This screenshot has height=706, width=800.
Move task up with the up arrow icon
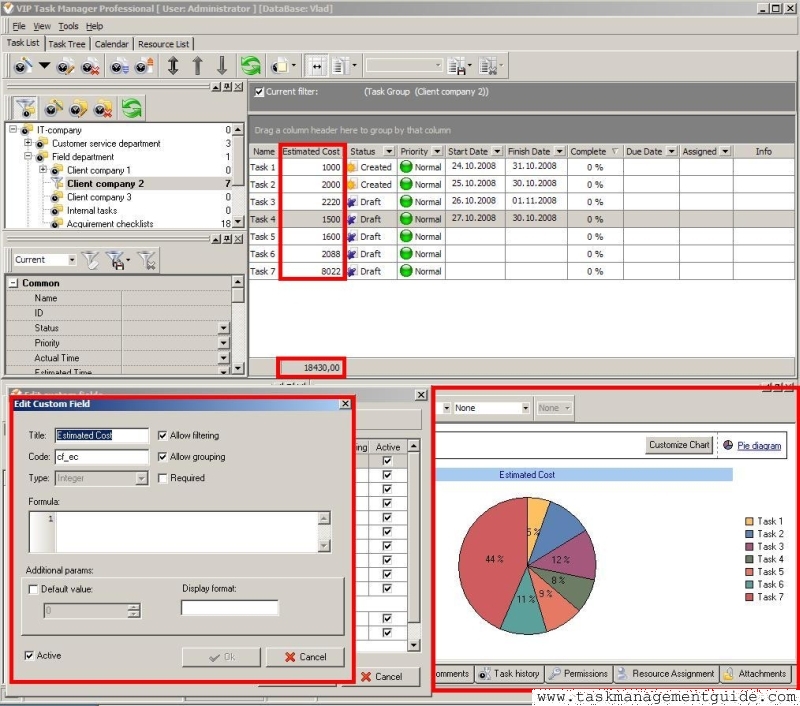(x=197, y=66)
